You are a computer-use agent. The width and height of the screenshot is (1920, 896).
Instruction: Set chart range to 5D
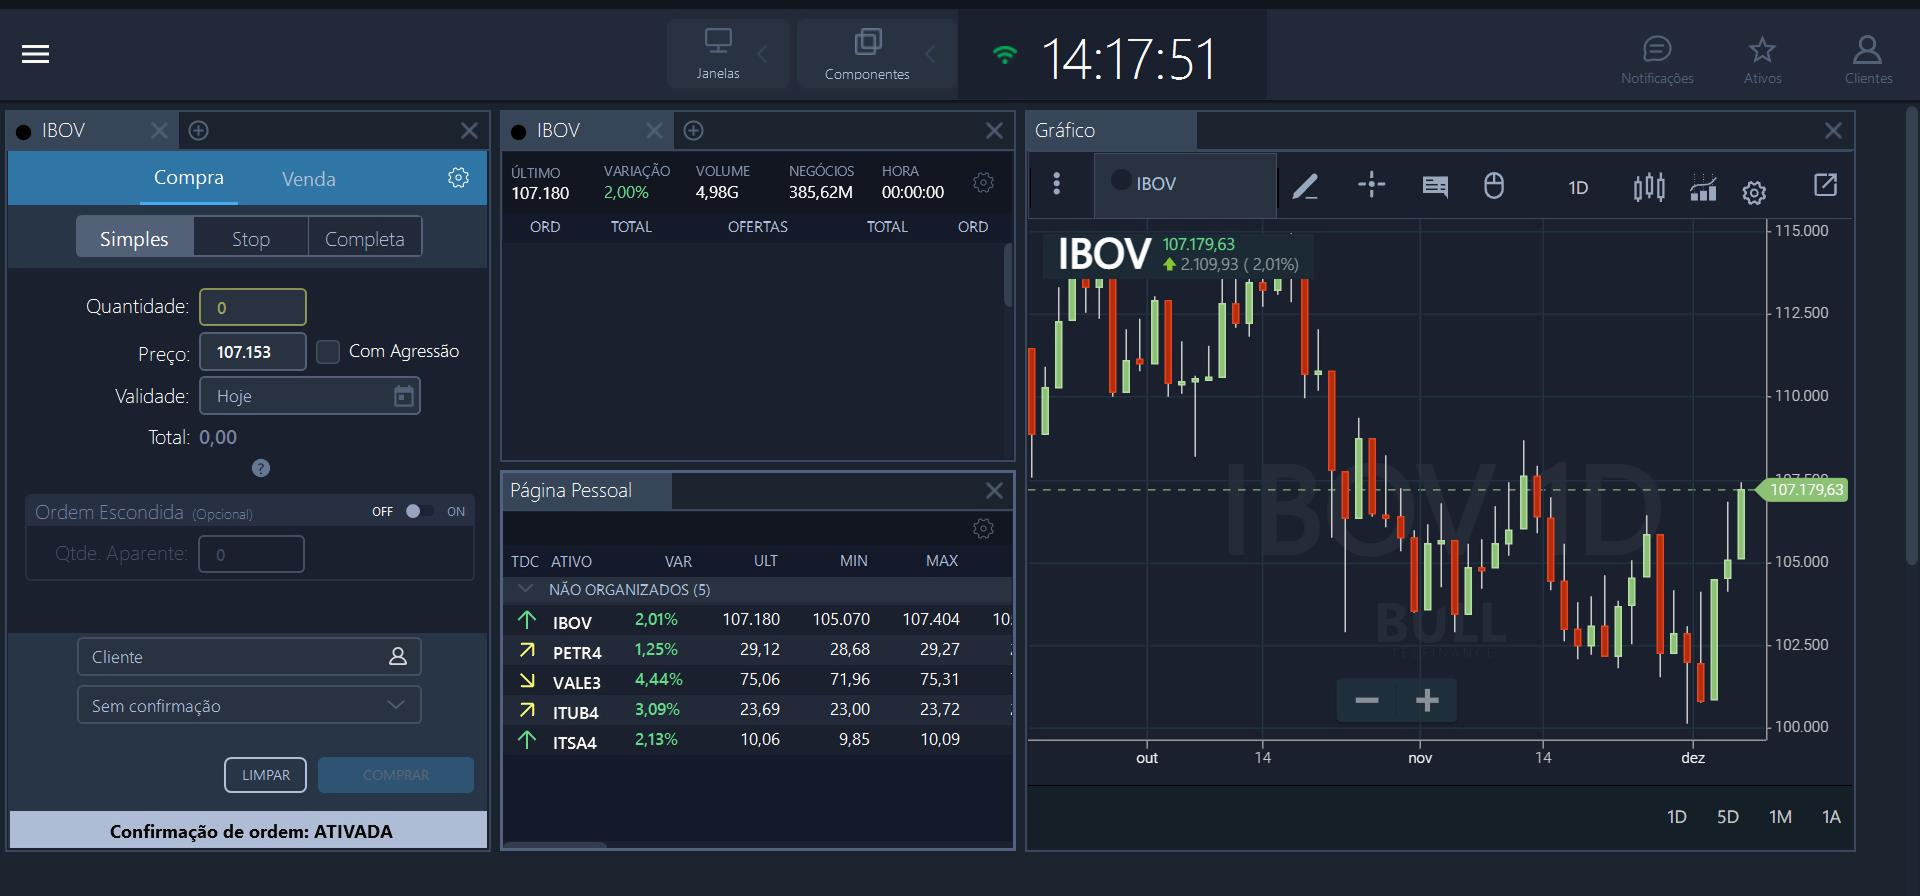coord(1728,817)
